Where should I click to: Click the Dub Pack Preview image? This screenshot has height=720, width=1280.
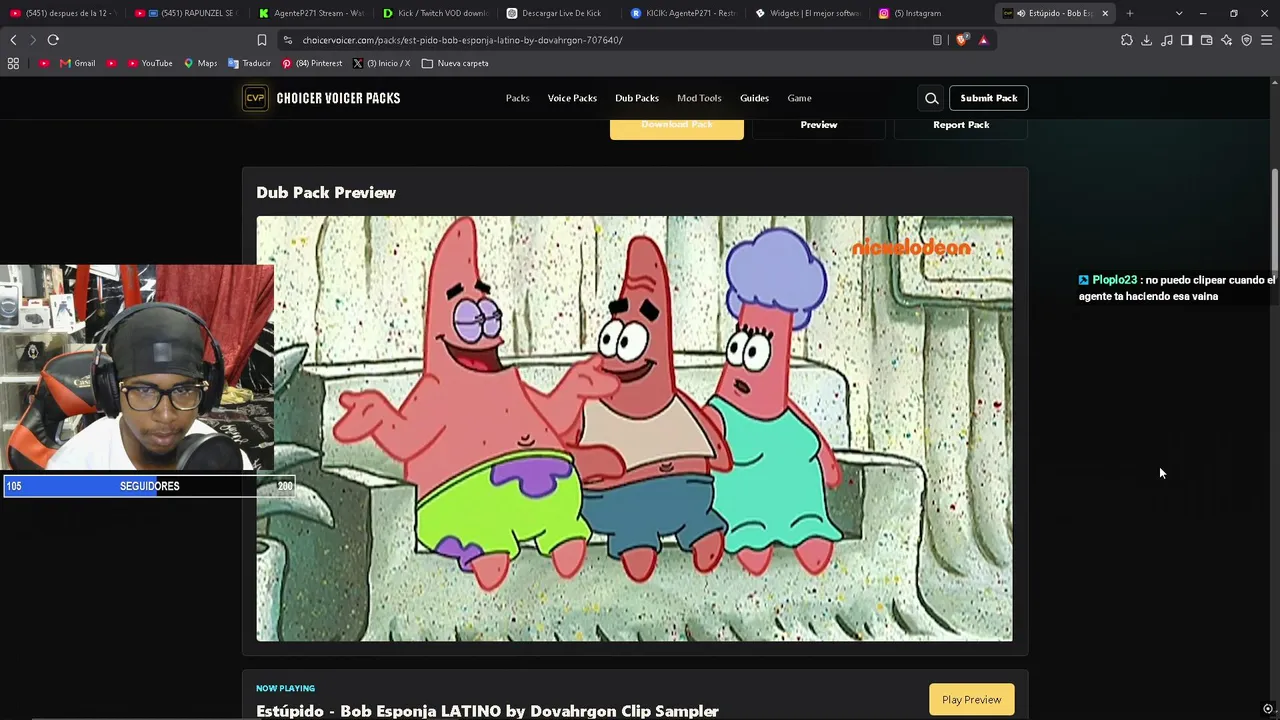(x=634, y=429)
